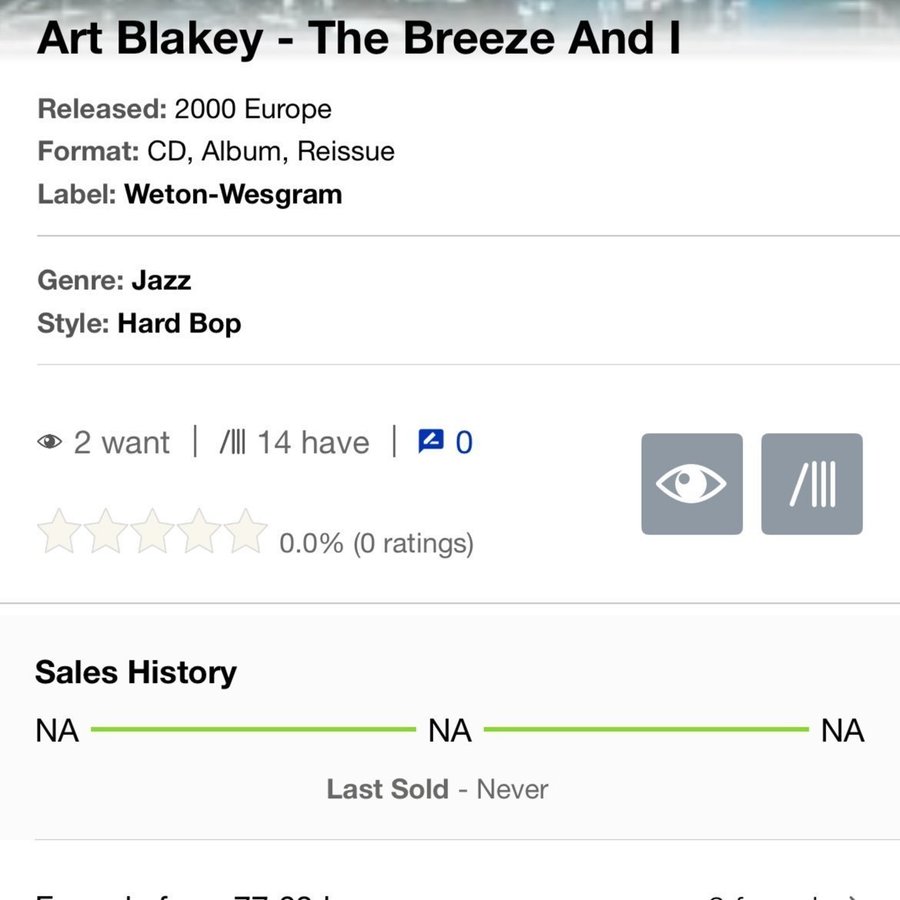Click the blue review count number
This screenshot has height=900, width=900.
coord(464,442)
